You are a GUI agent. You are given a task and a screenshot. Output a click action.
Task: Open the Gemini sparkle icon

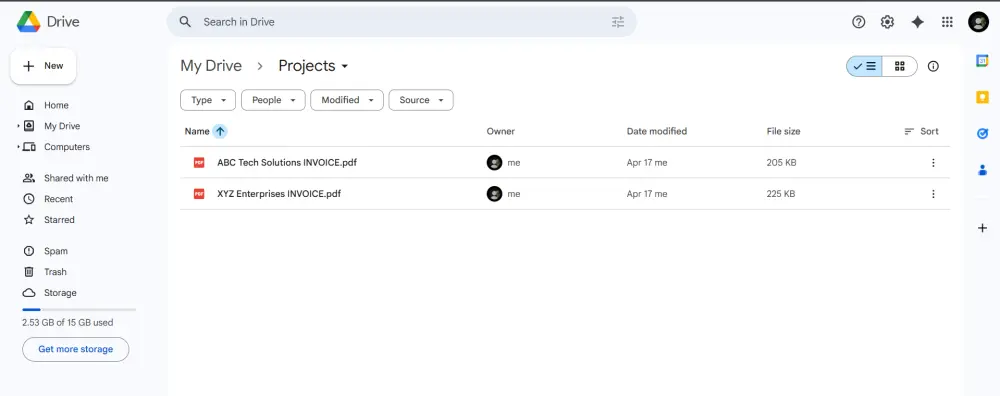click(x=917, y=22)
